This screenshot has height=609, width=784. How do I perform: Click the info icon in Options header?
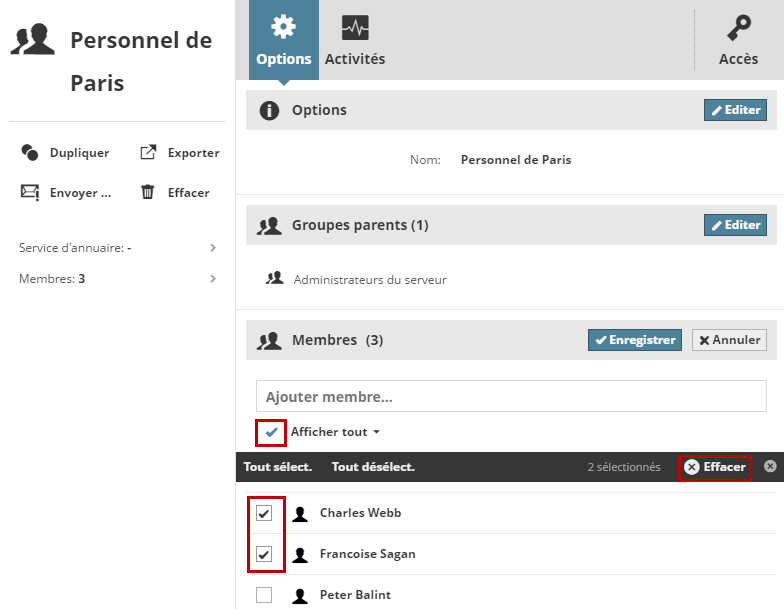(269, 110)
